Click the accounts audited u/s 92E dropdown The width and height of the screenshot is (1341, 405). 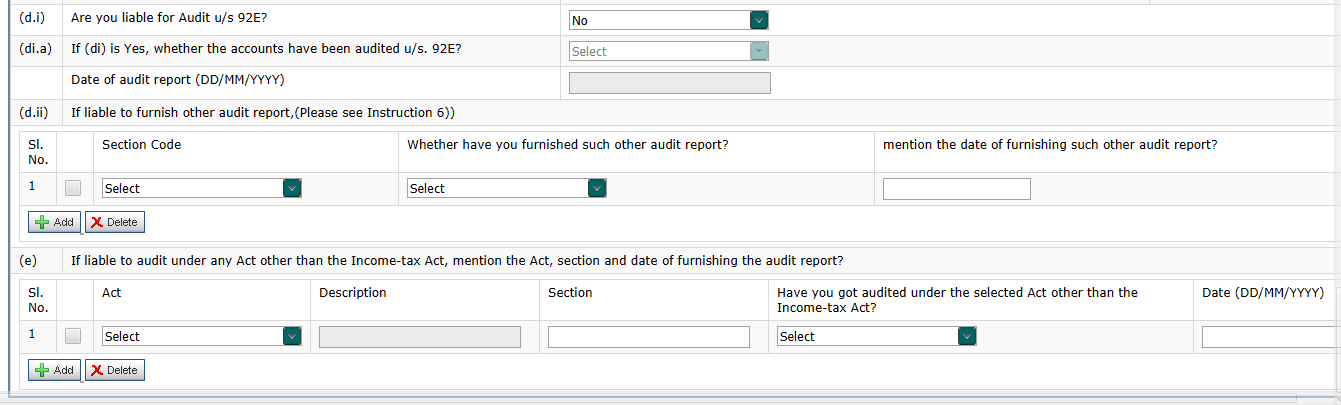(x=668, y=51)
